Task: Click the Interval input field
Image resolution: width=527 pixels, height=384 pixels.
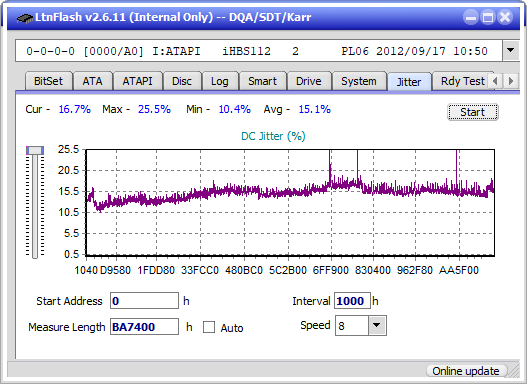Action: [x=352, y=300]
